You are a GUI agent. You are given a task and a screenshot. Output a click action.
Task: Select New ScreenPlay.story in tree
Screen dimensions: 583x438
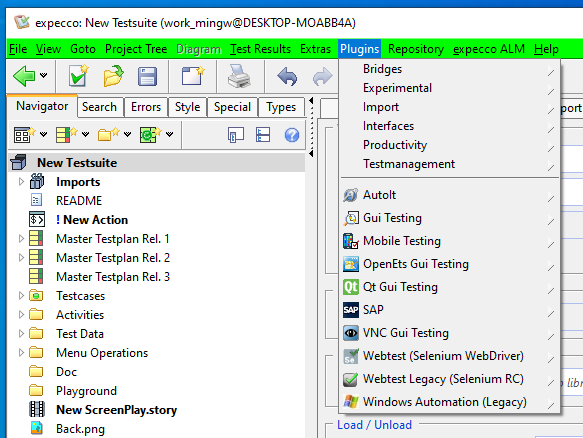(116, 410)
